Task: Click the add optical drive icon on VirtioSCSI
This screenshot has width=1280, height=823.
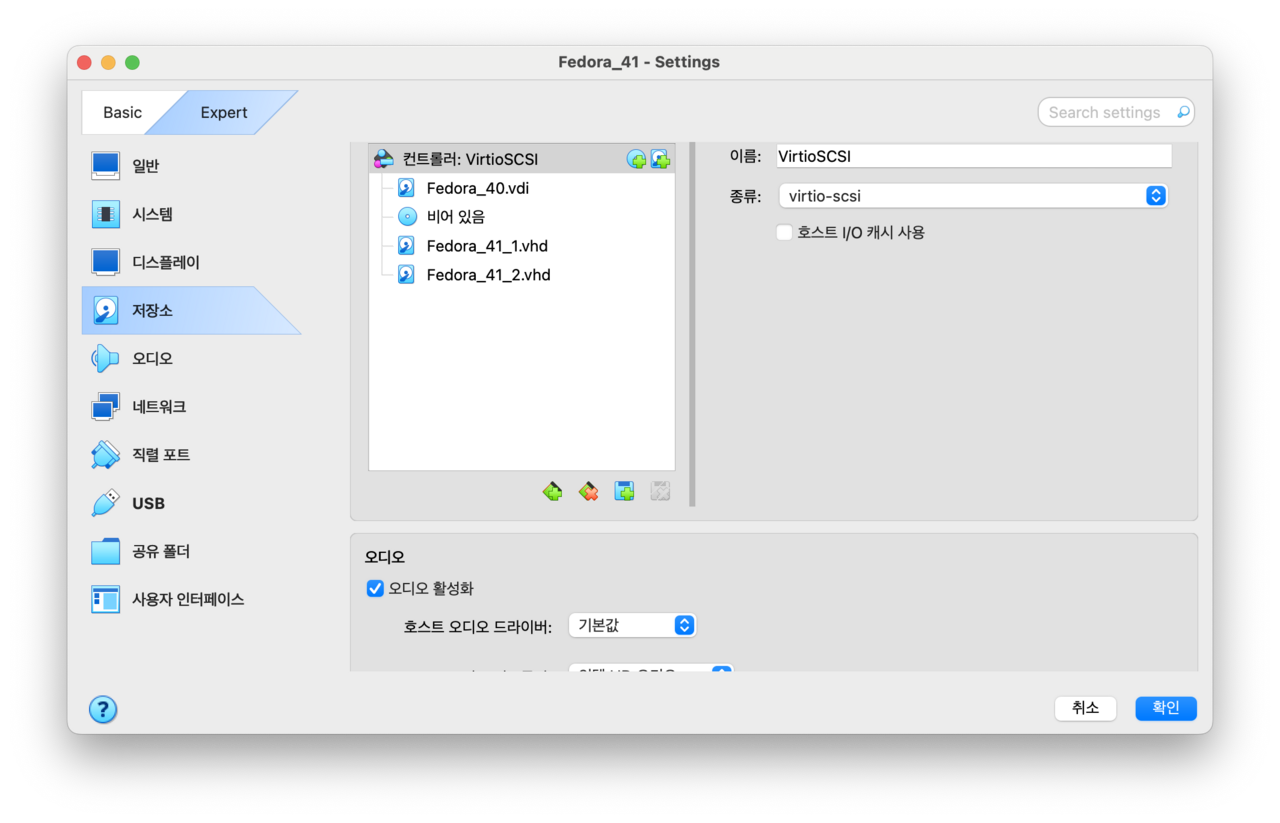Action: click(x=636, y=159)
